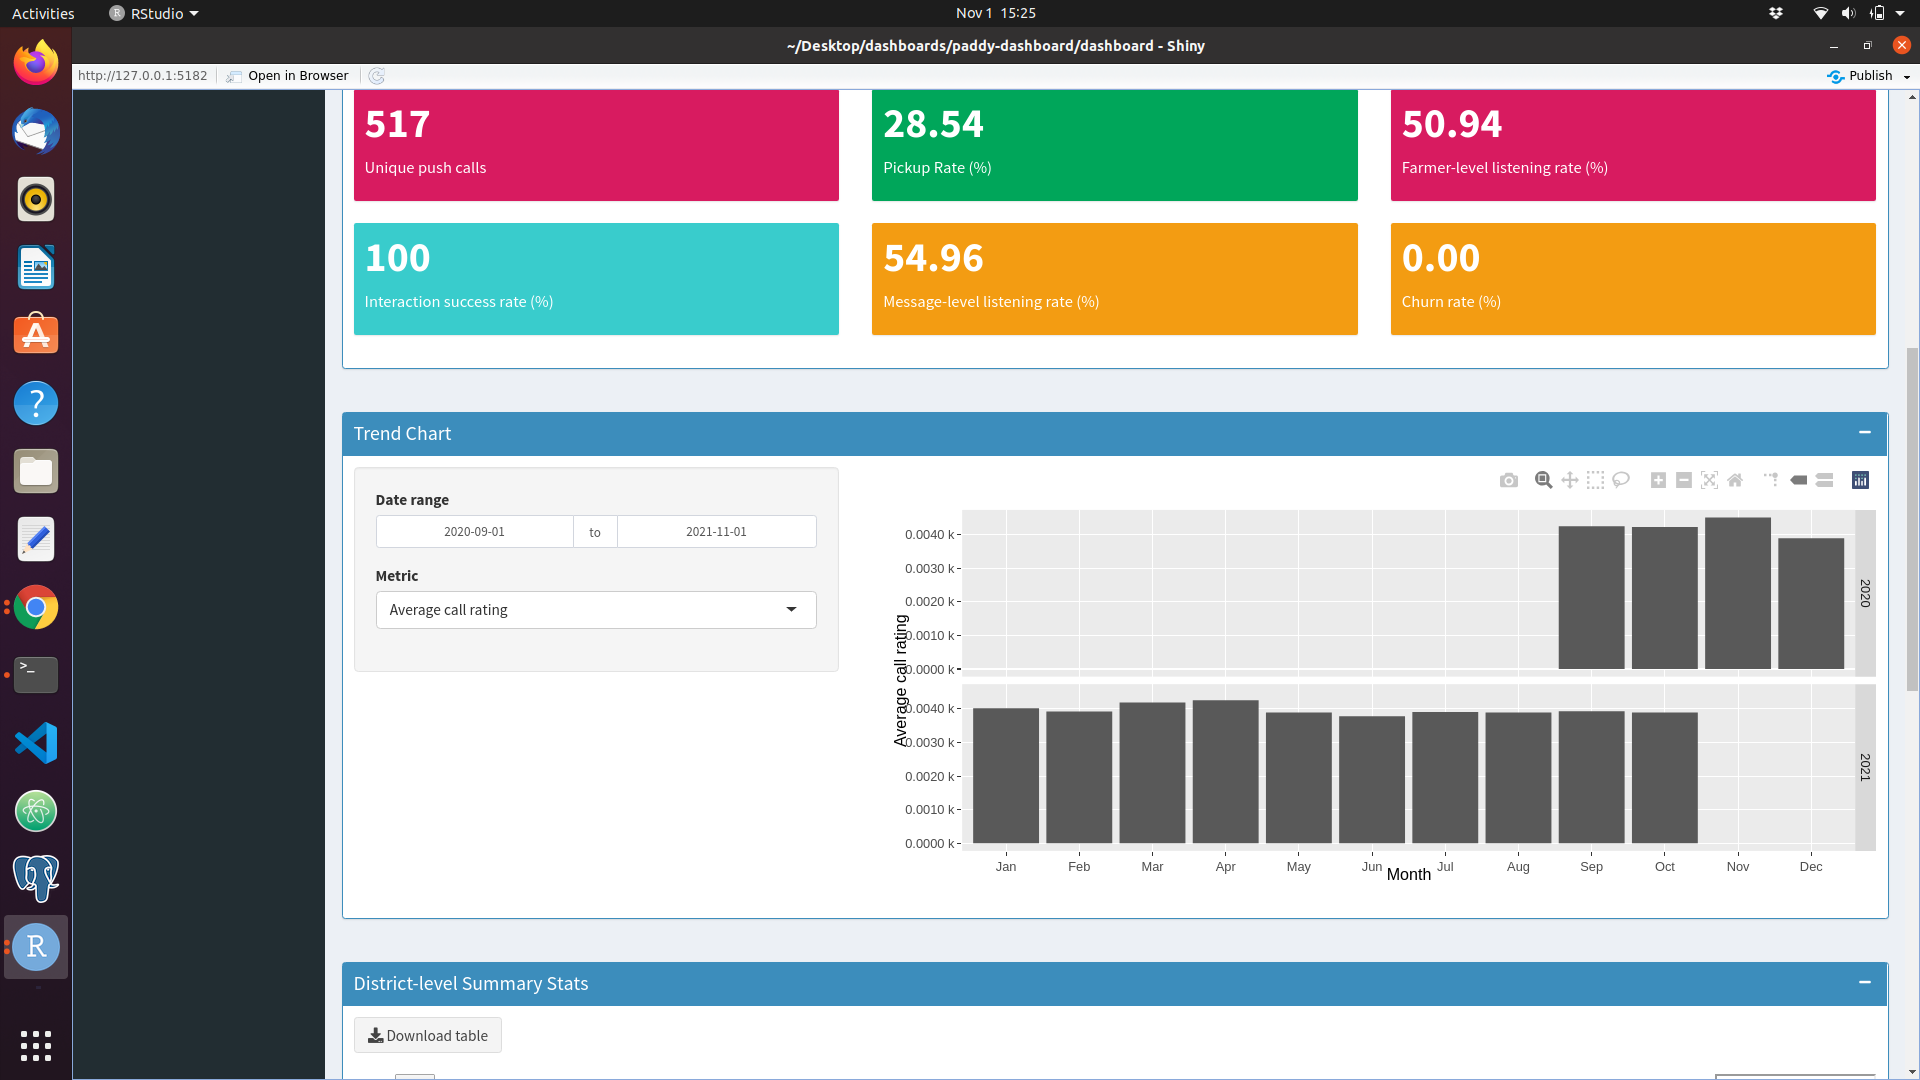1920x1080 pixels.
Task: Click the Autoscale chart icon
Action: (x=1709, y=481)
